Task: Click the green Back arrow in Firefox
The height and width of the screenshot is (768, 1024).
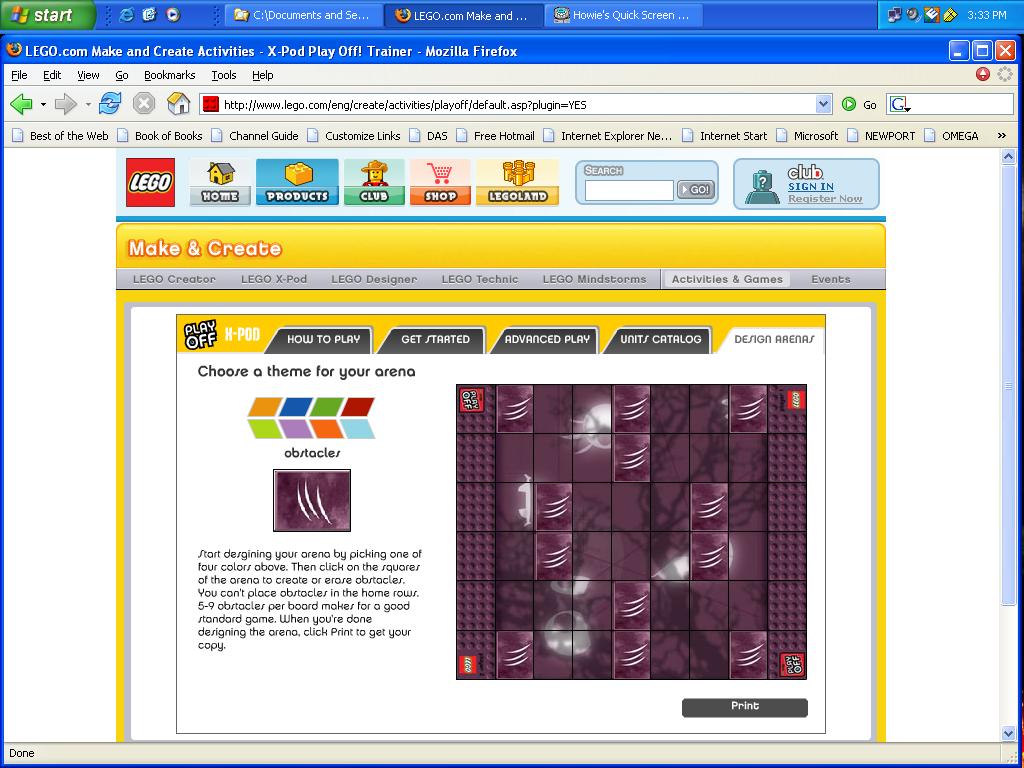Action: click(21, 104)
